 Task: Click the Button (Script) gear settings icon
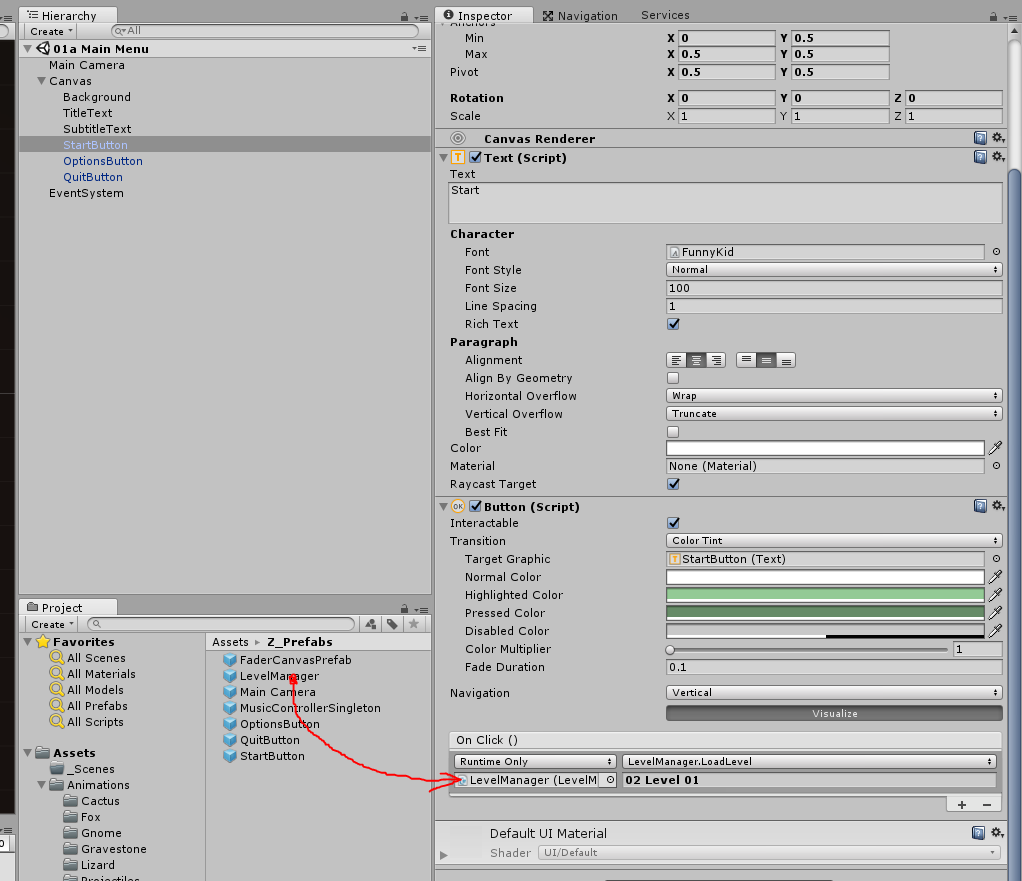[998, 506]
